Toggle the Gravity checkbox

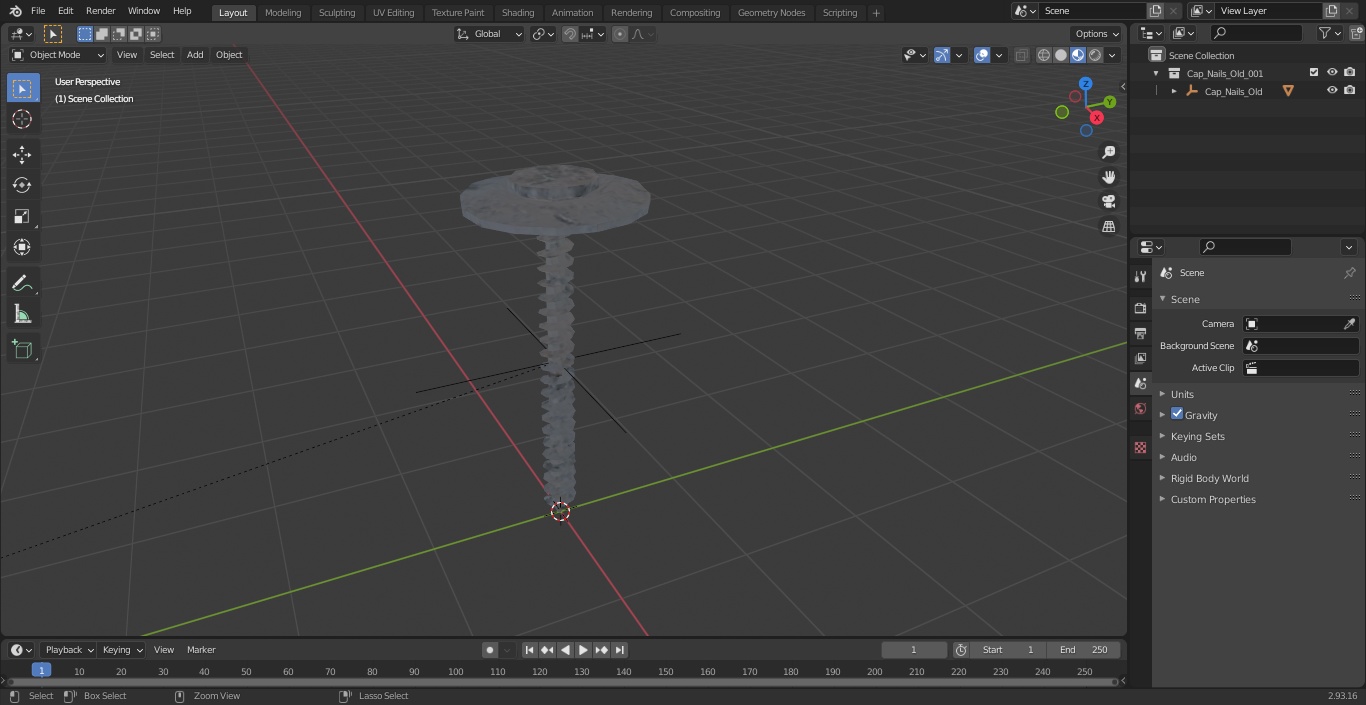pos(1177,414)
